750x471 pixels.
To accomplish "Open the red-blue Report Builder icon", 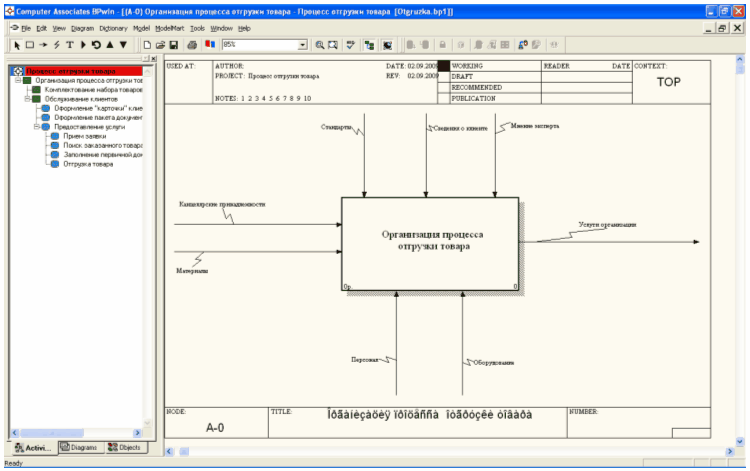I will click(x=210, y=45).
